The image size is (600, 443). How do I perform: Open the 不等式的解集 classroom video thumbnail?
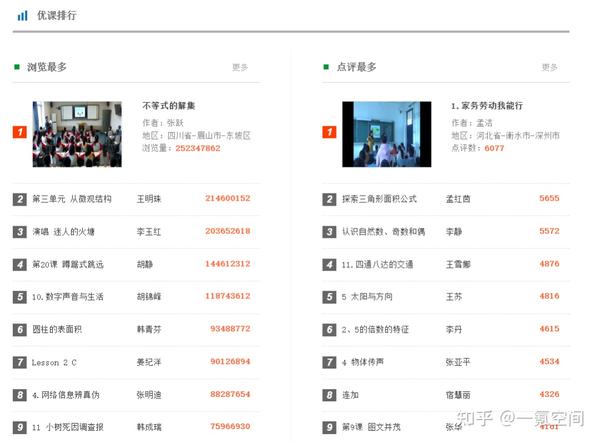pos(77,134)
